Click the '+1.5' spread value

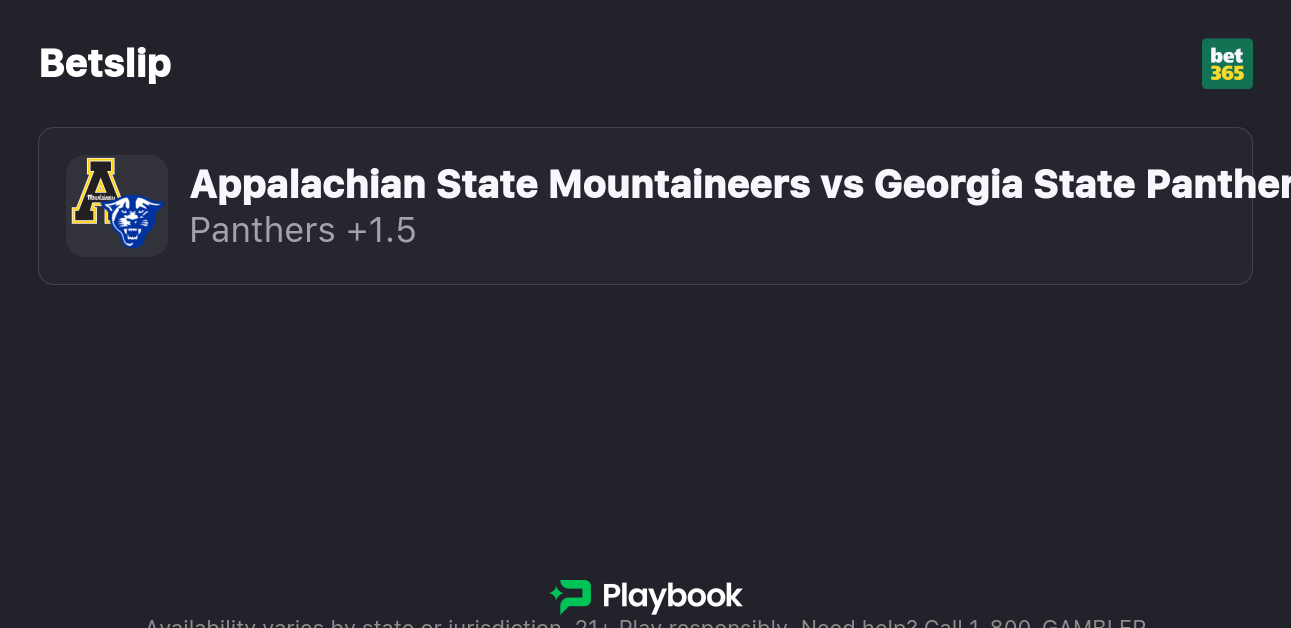pos(381,230)
